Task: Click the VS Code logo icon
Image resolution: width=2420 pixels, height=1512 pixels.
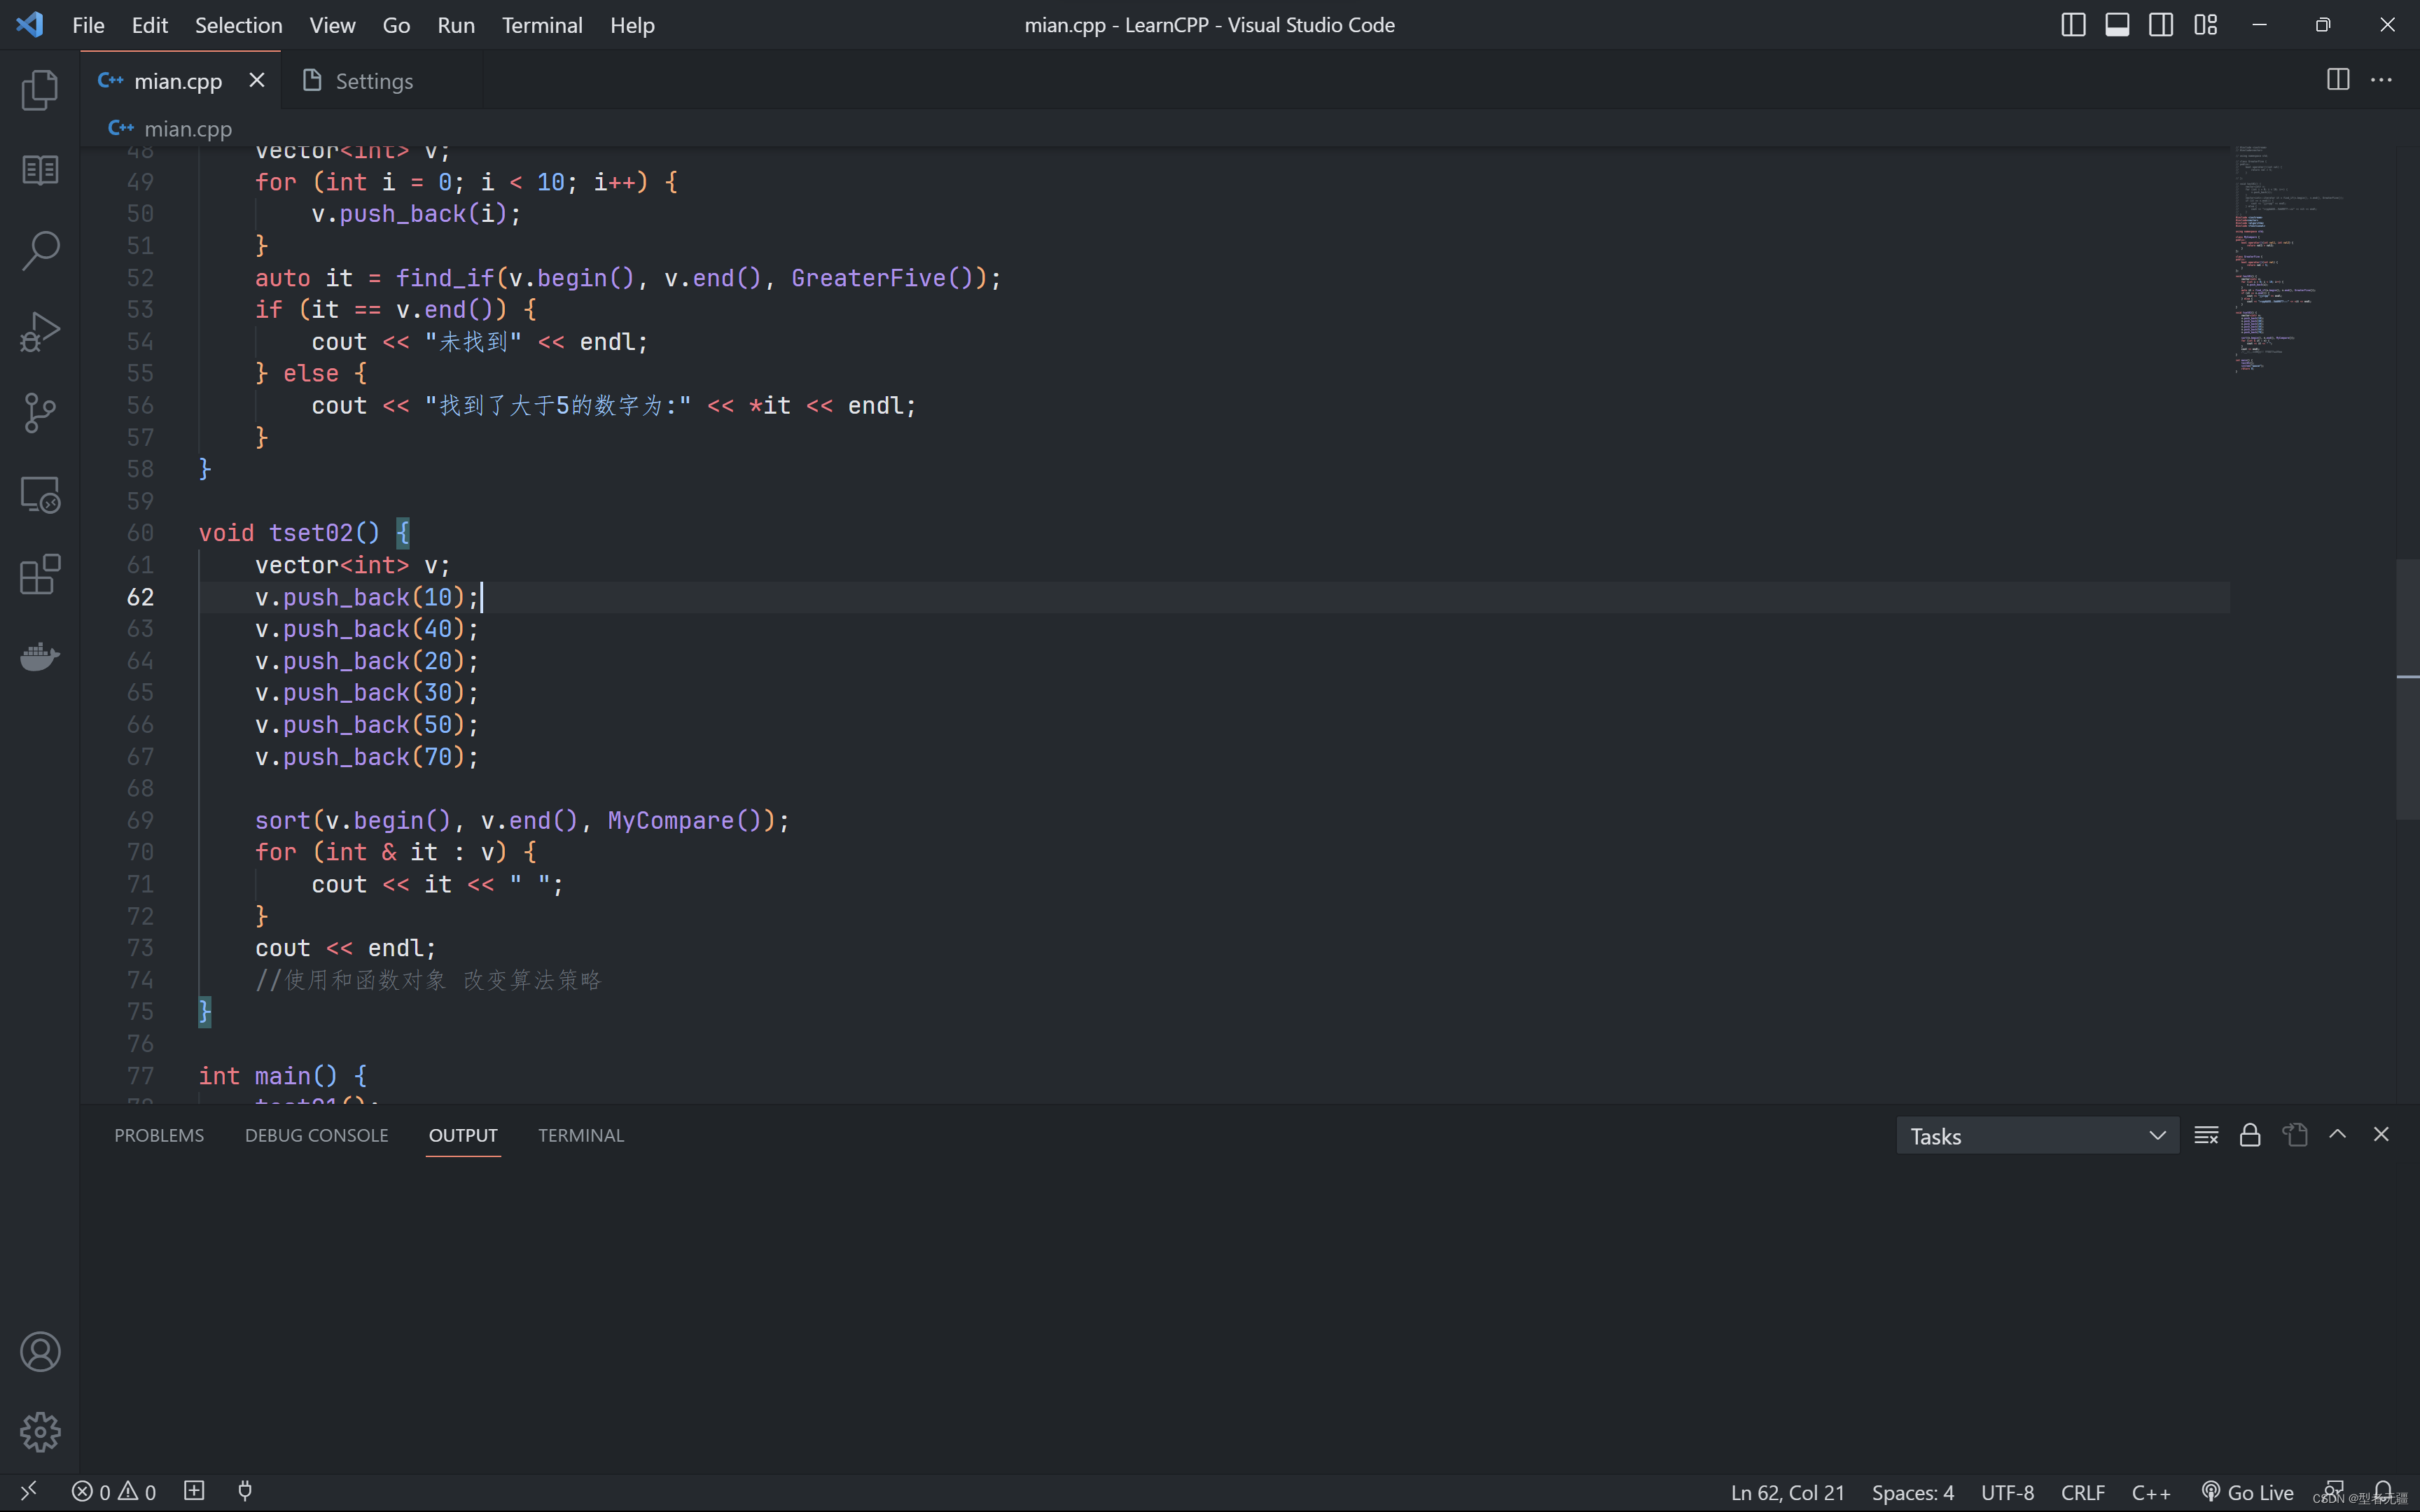Action: pos(30,25)
